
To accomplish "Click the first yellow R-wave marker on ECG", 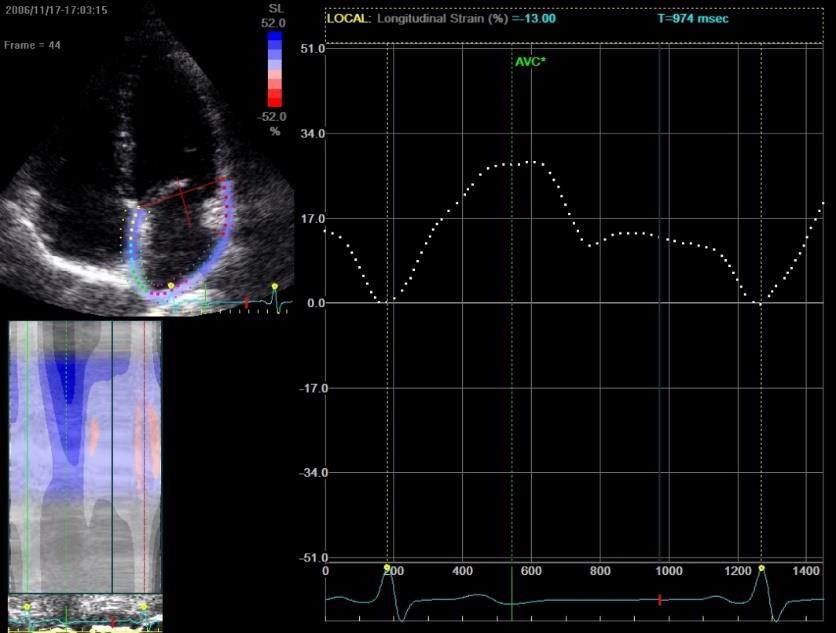I will [387, 567].
